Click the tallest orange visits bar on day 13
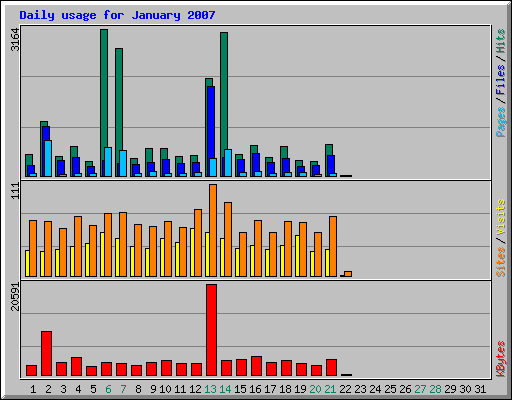This screenshot has height=400, width=512. 213,230
